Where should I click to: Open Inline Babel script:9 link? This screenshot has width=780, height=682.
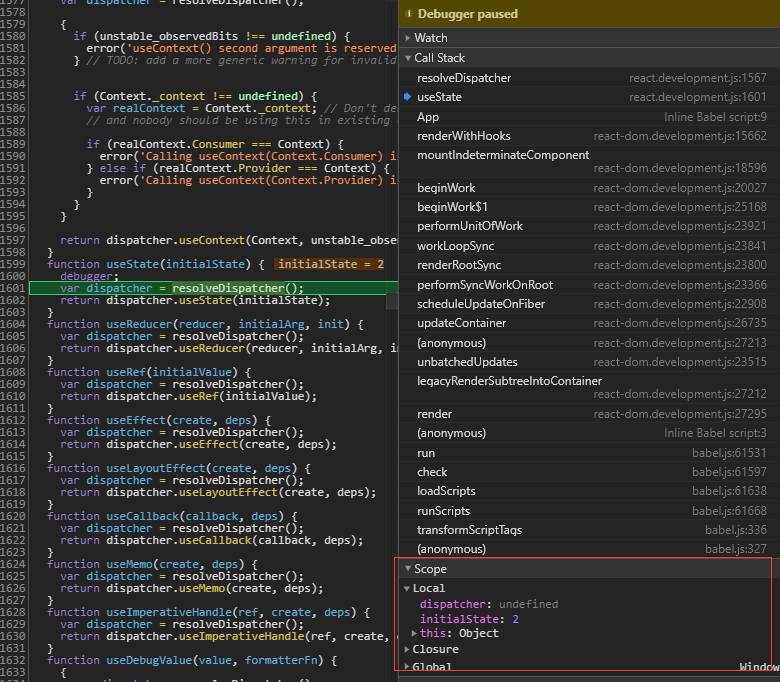715,117
